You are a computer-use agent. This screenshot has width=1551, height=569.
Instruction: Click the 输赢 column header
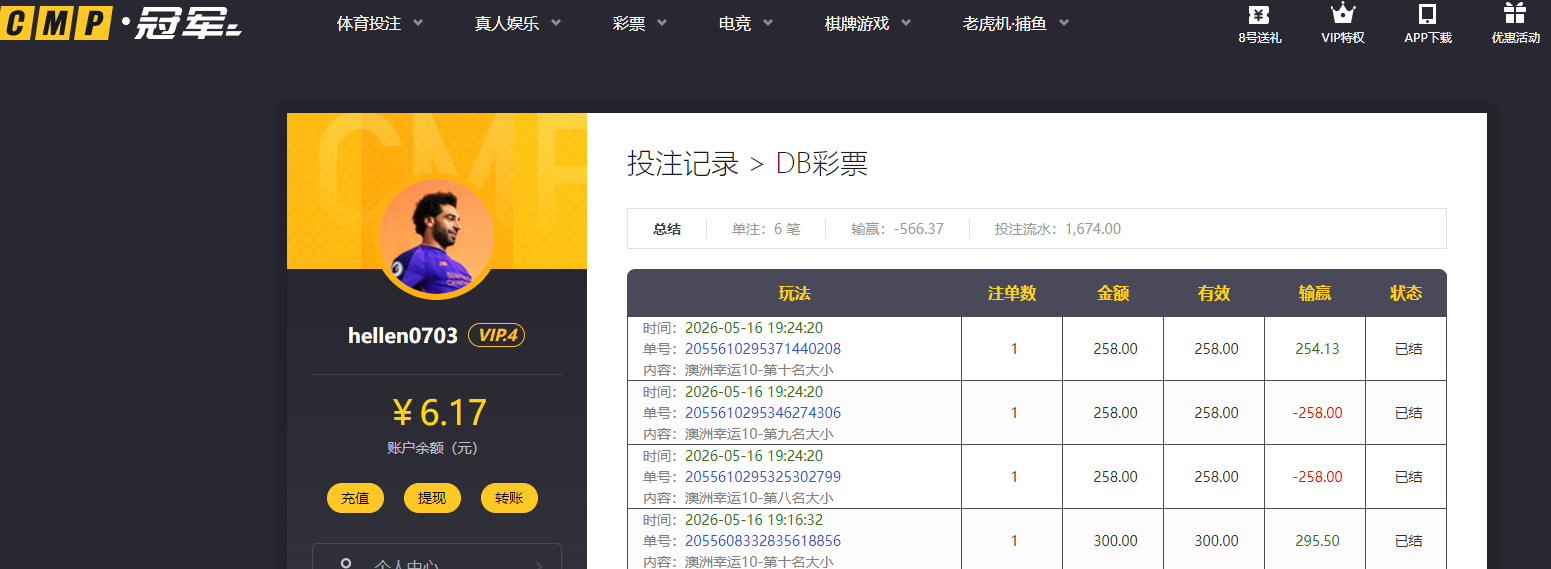[1315, 293]
